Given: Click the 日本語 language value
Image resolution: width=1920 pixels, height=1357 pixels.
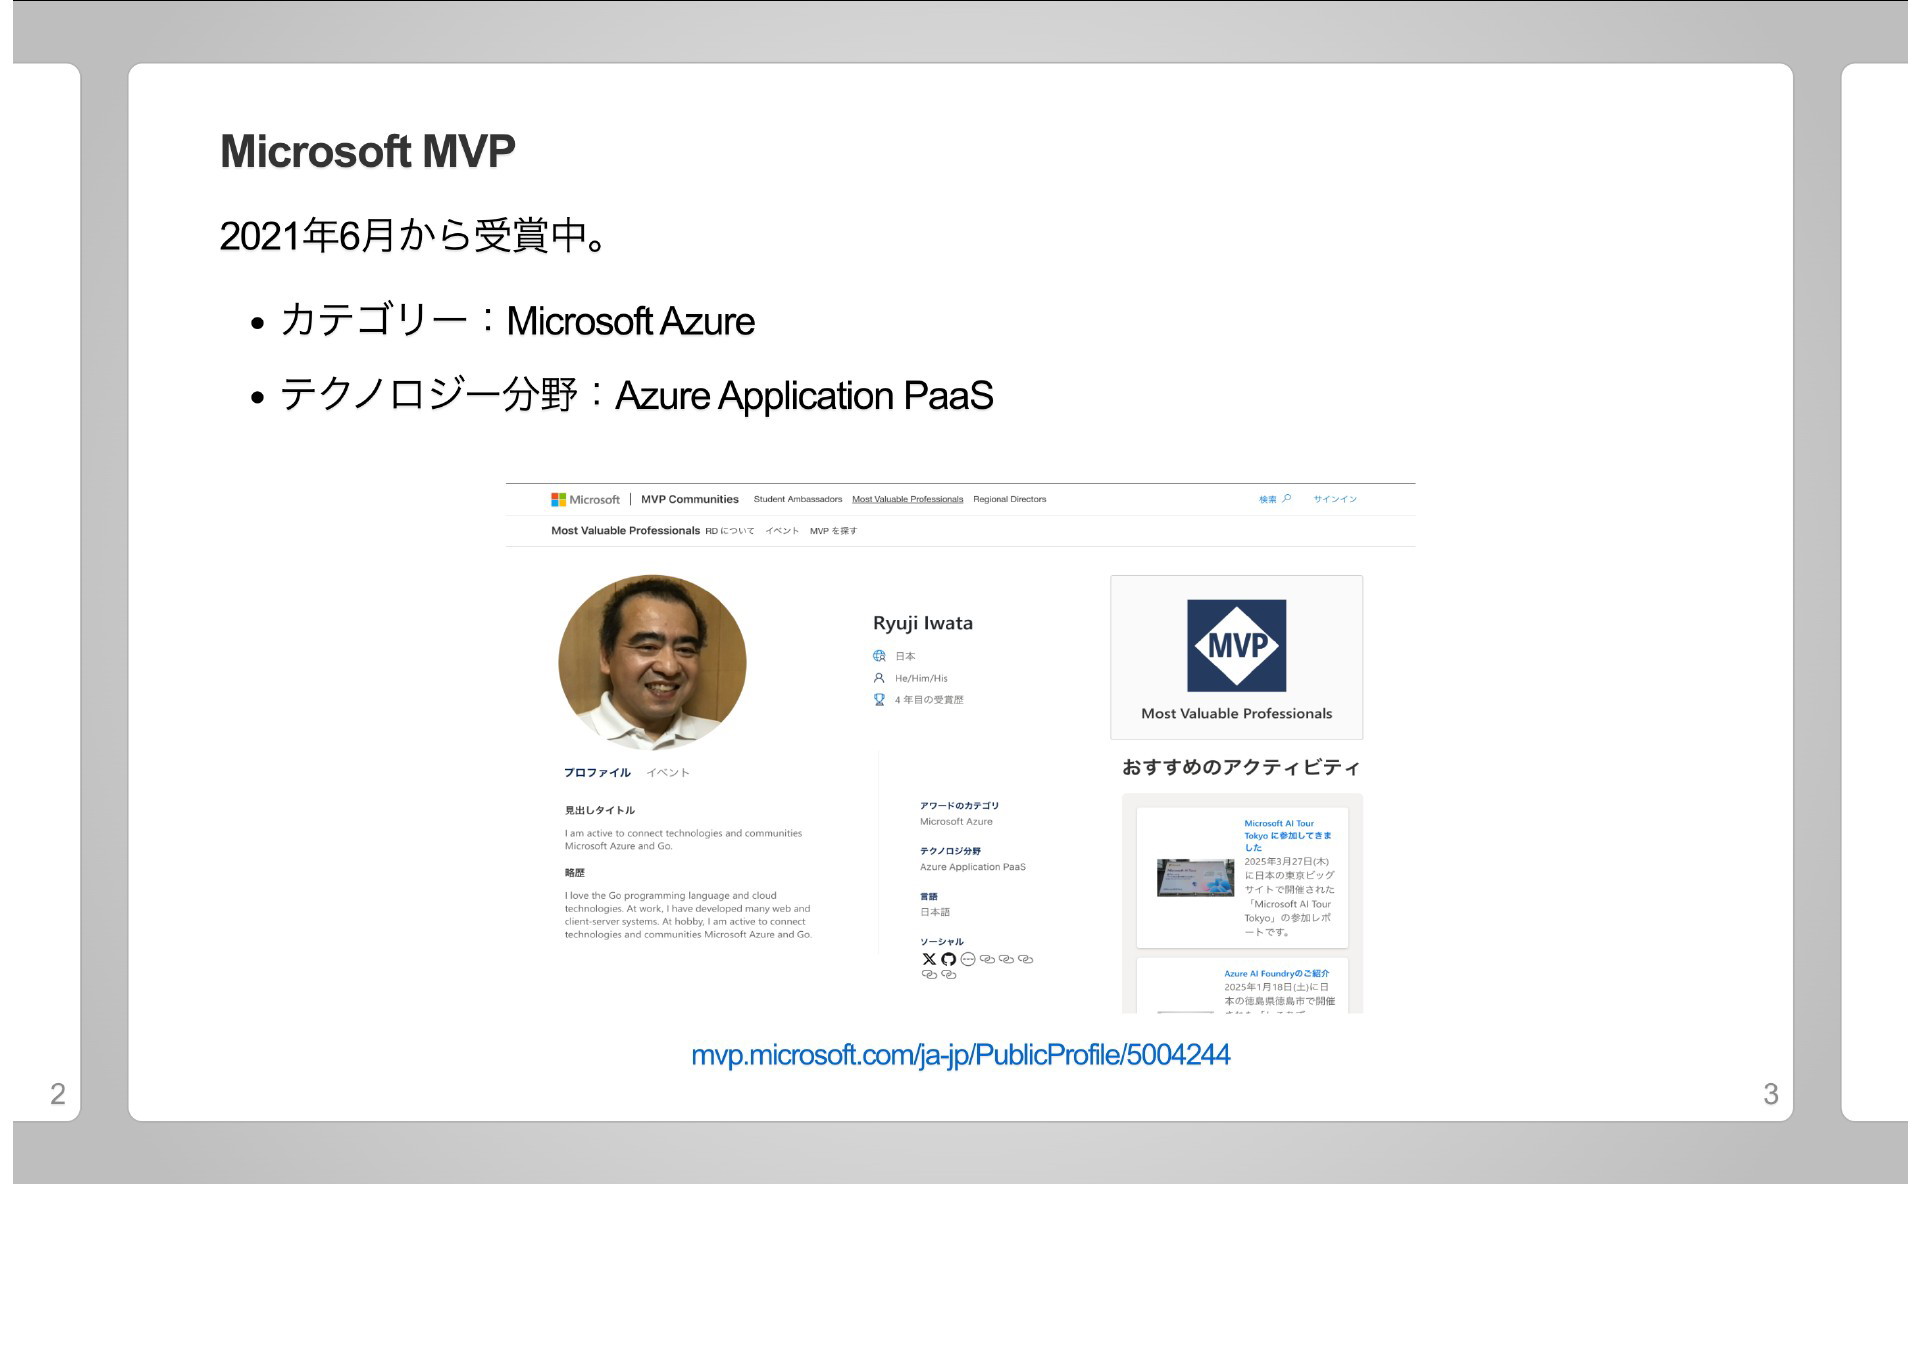Looking at the screenshot, I should pos(935,912).
